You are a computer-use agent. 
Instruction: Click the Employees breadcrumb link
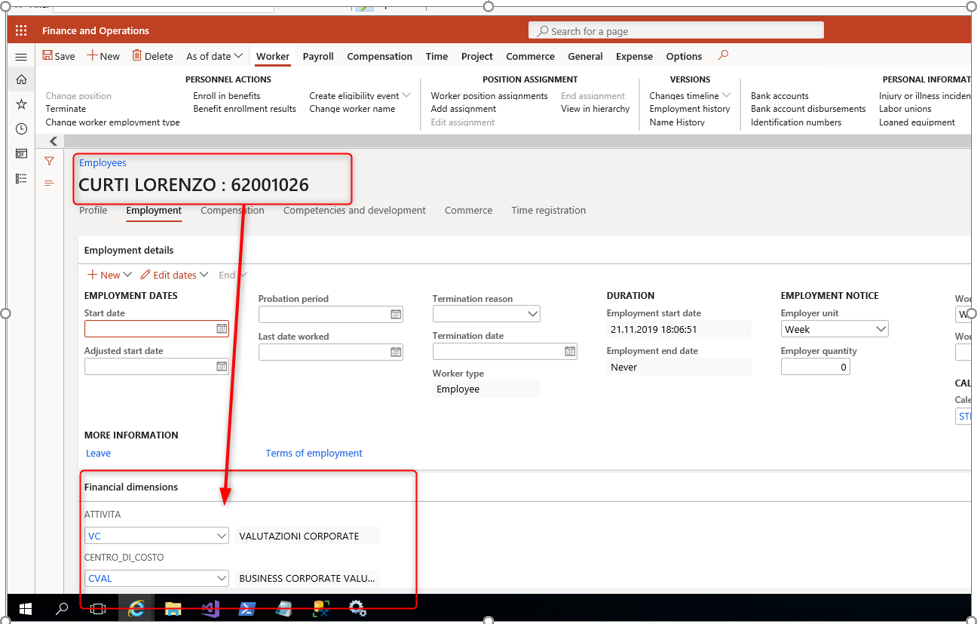coord(102,162)
